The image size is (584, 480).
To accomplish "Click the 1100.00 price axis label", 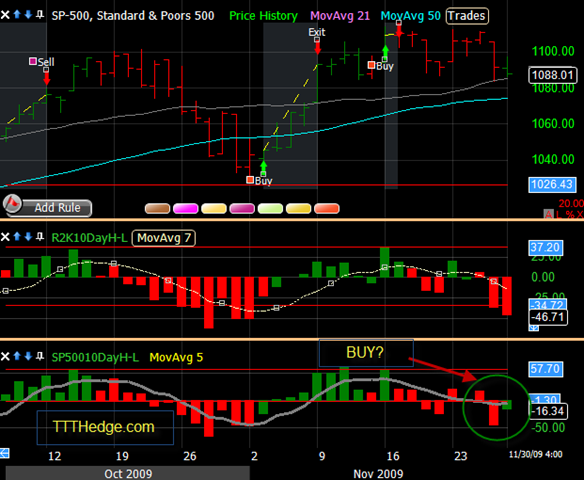I will [553, 51].
